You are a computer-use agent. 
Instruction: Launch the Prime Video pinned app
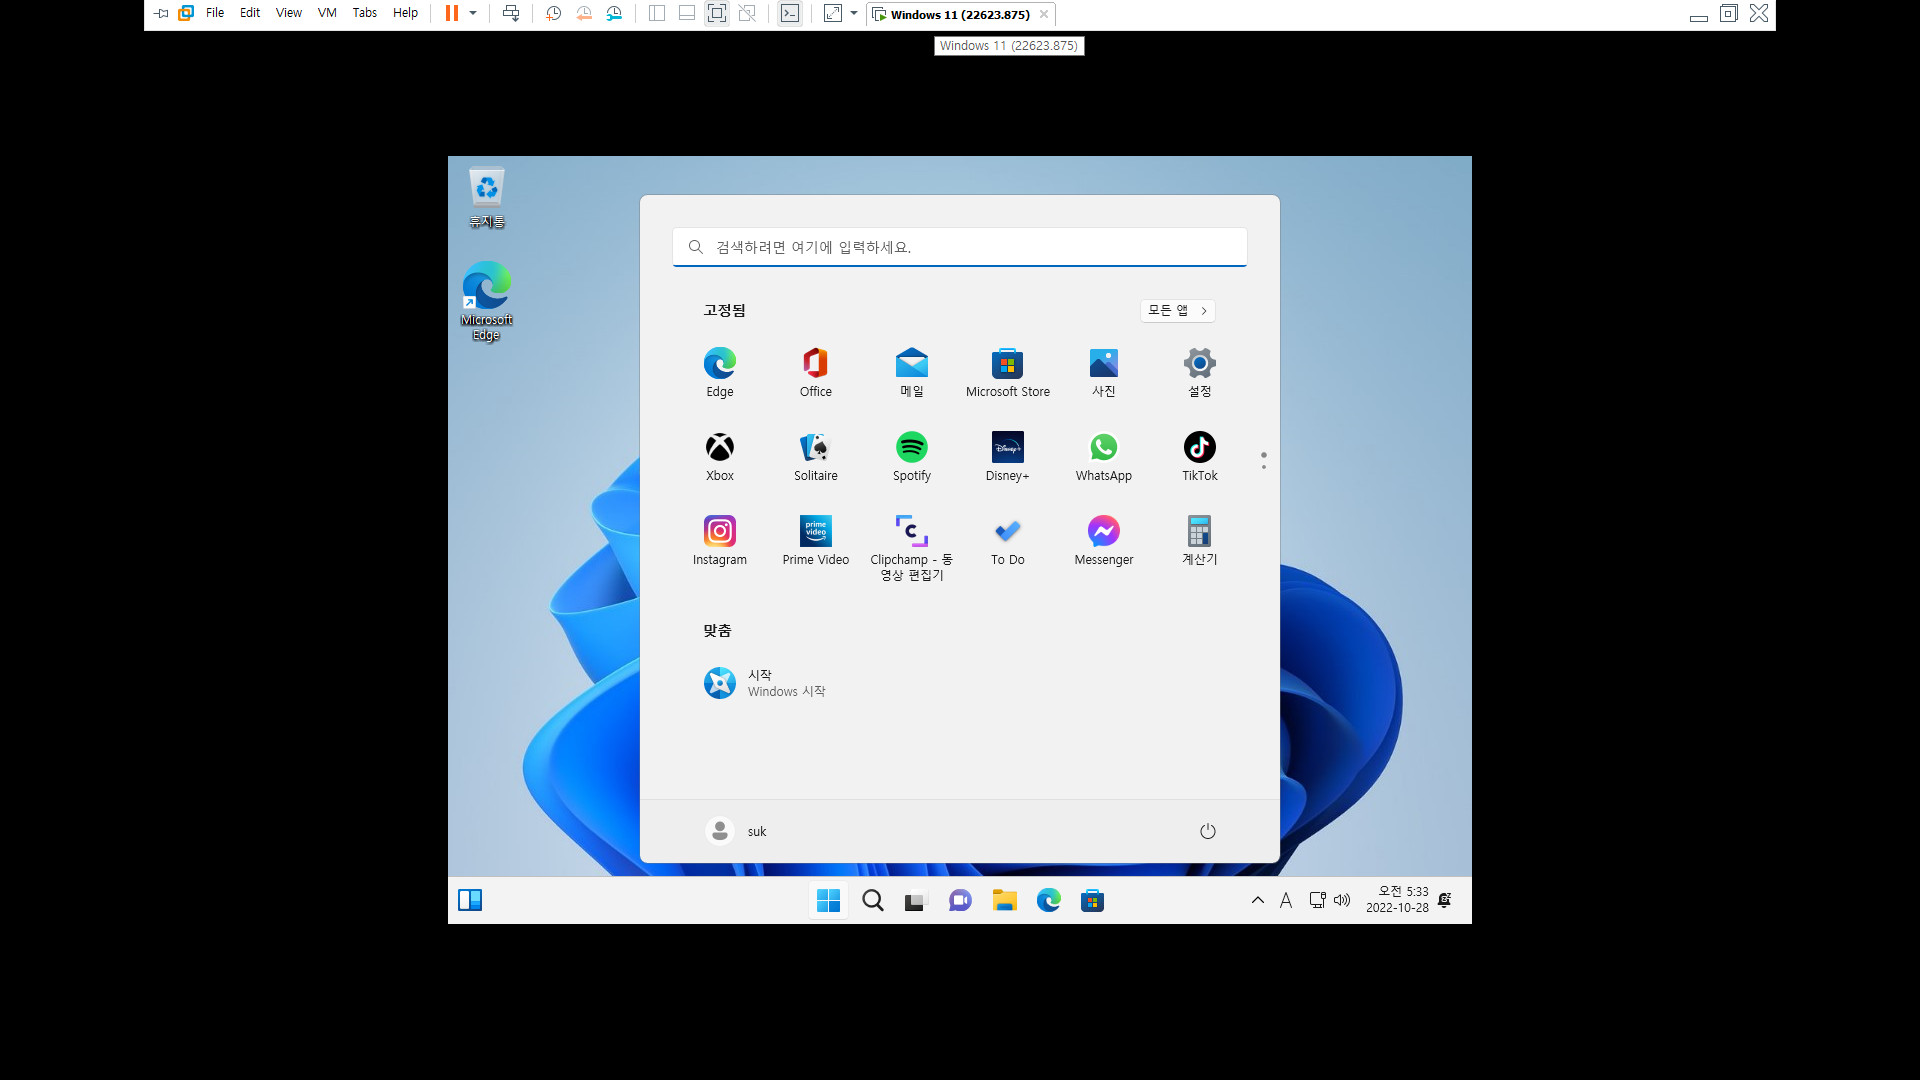tap(816, 541)
